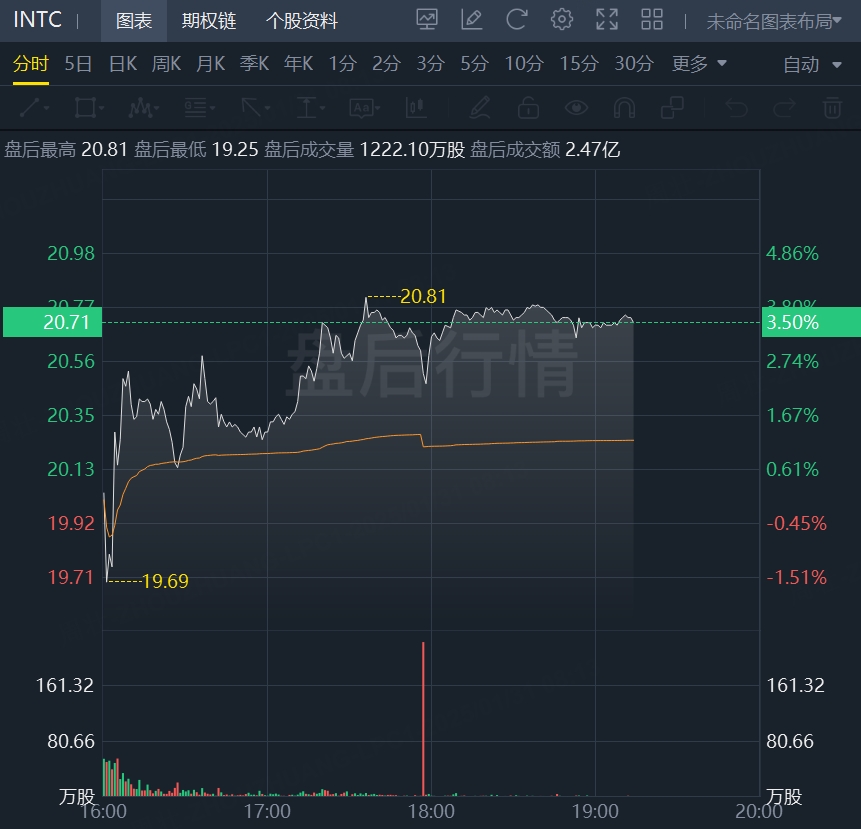Viewport: 861px width, 829px height.
Task: Select the 15分 timeframe
Action: tap(579, 64)
